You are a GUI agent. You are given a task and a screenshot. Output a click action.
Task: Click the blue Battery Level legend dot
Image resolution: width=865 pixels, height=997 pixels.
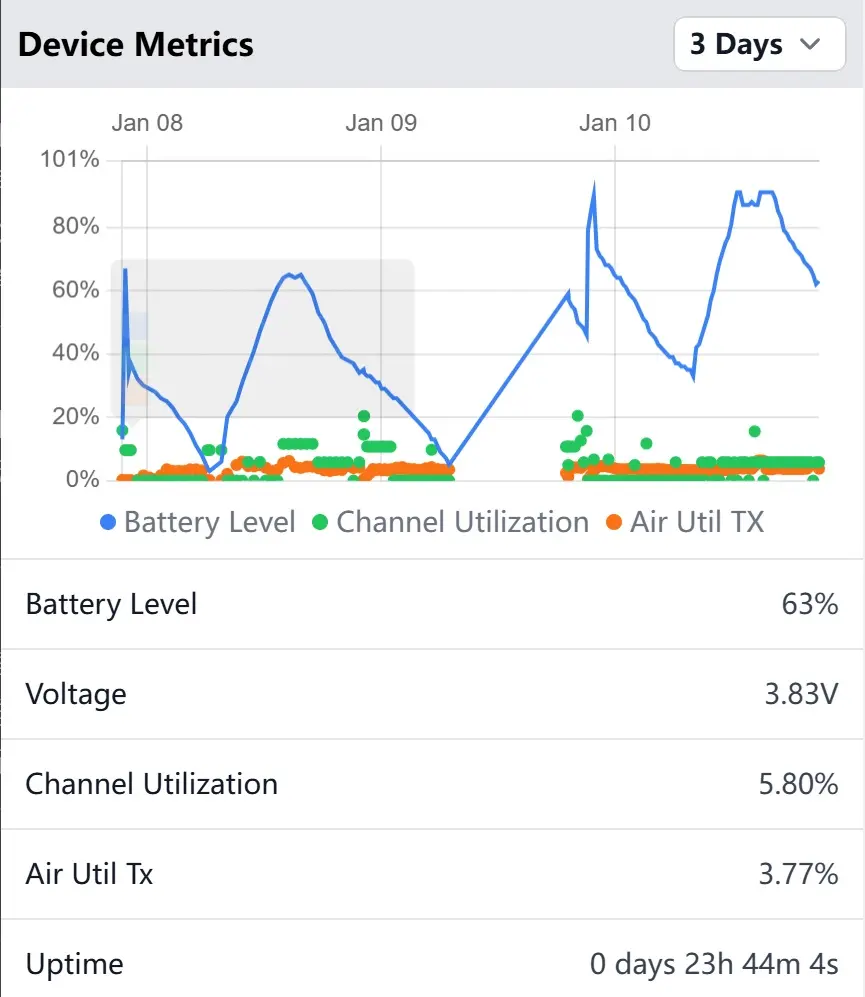click(108, 523)
